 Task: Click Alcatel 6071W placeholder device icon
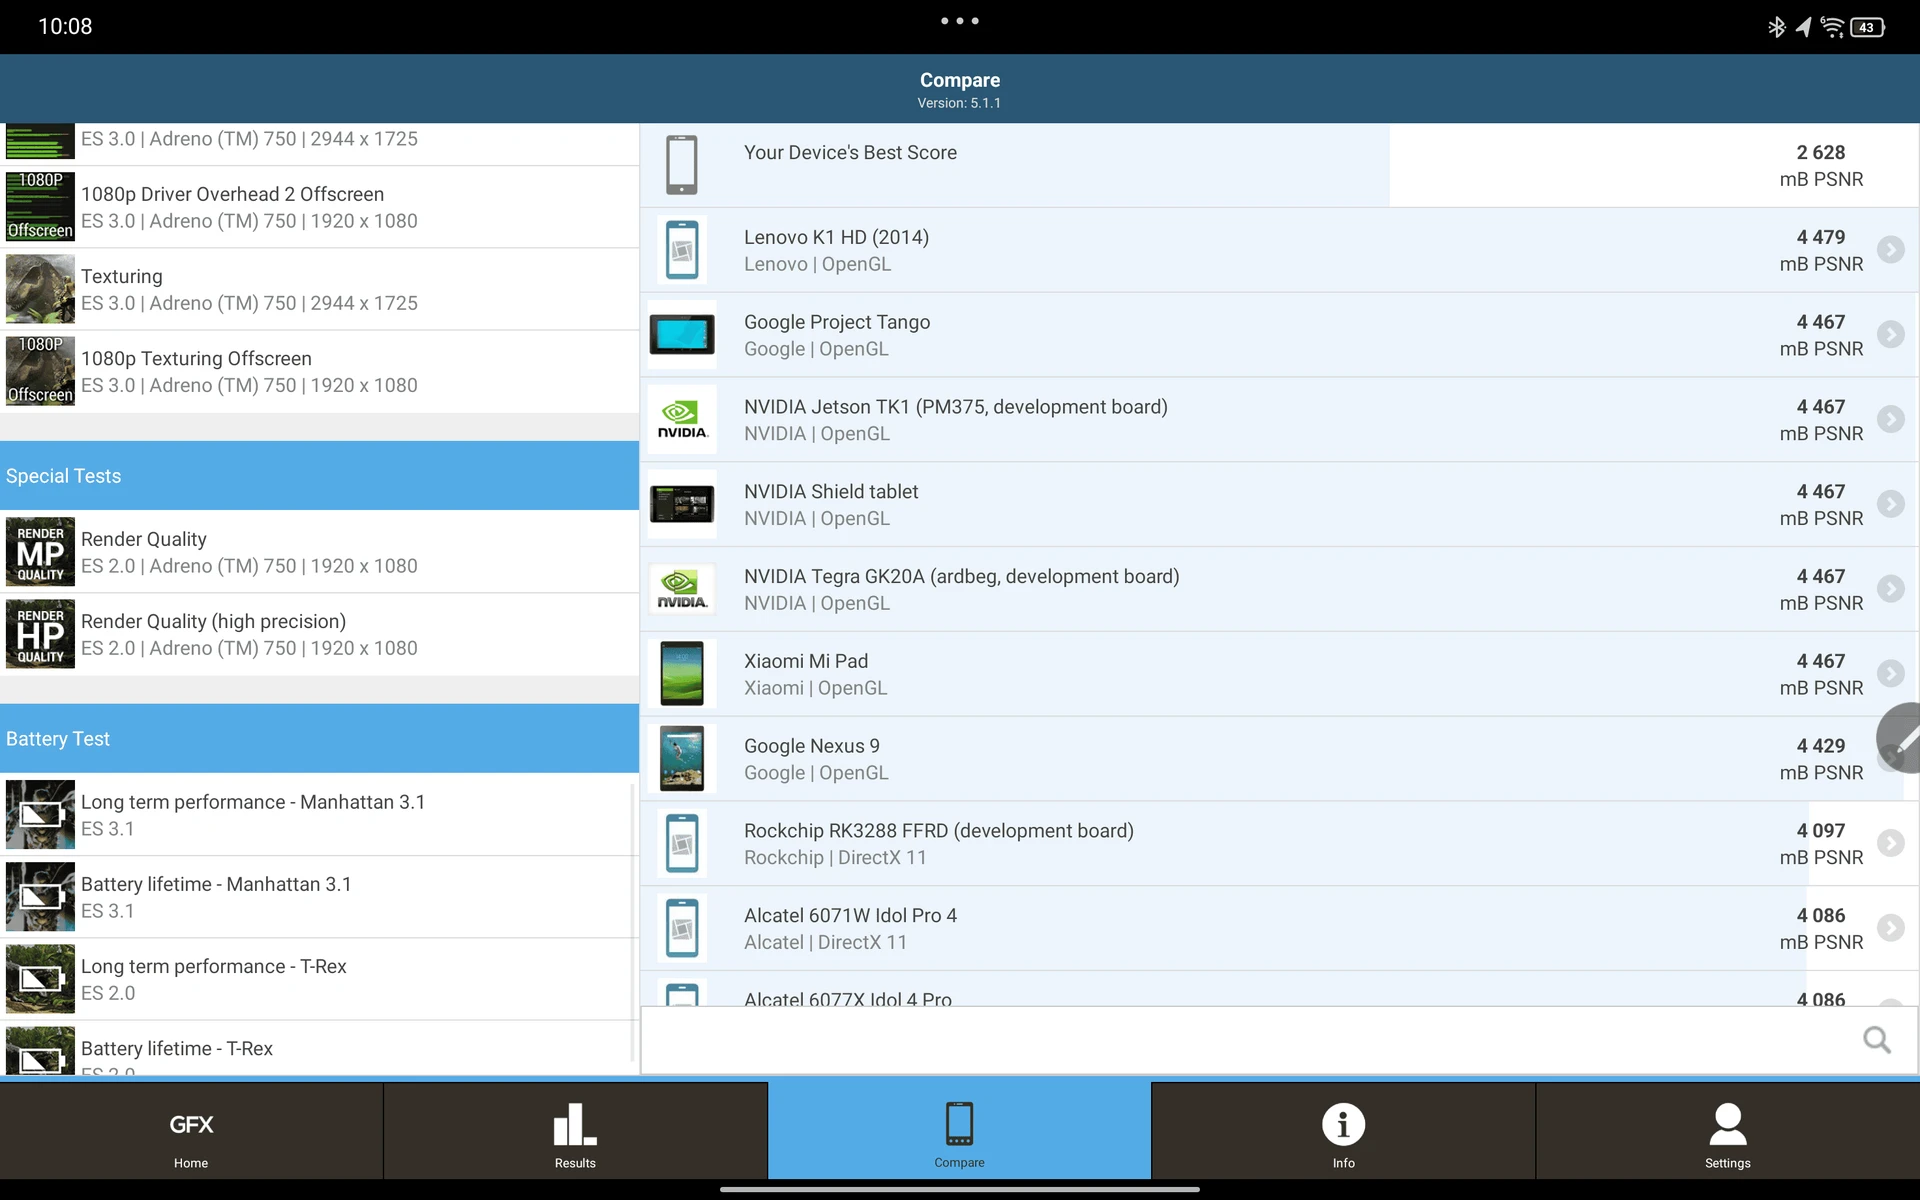pyautogui.click(x=682, y=928)
